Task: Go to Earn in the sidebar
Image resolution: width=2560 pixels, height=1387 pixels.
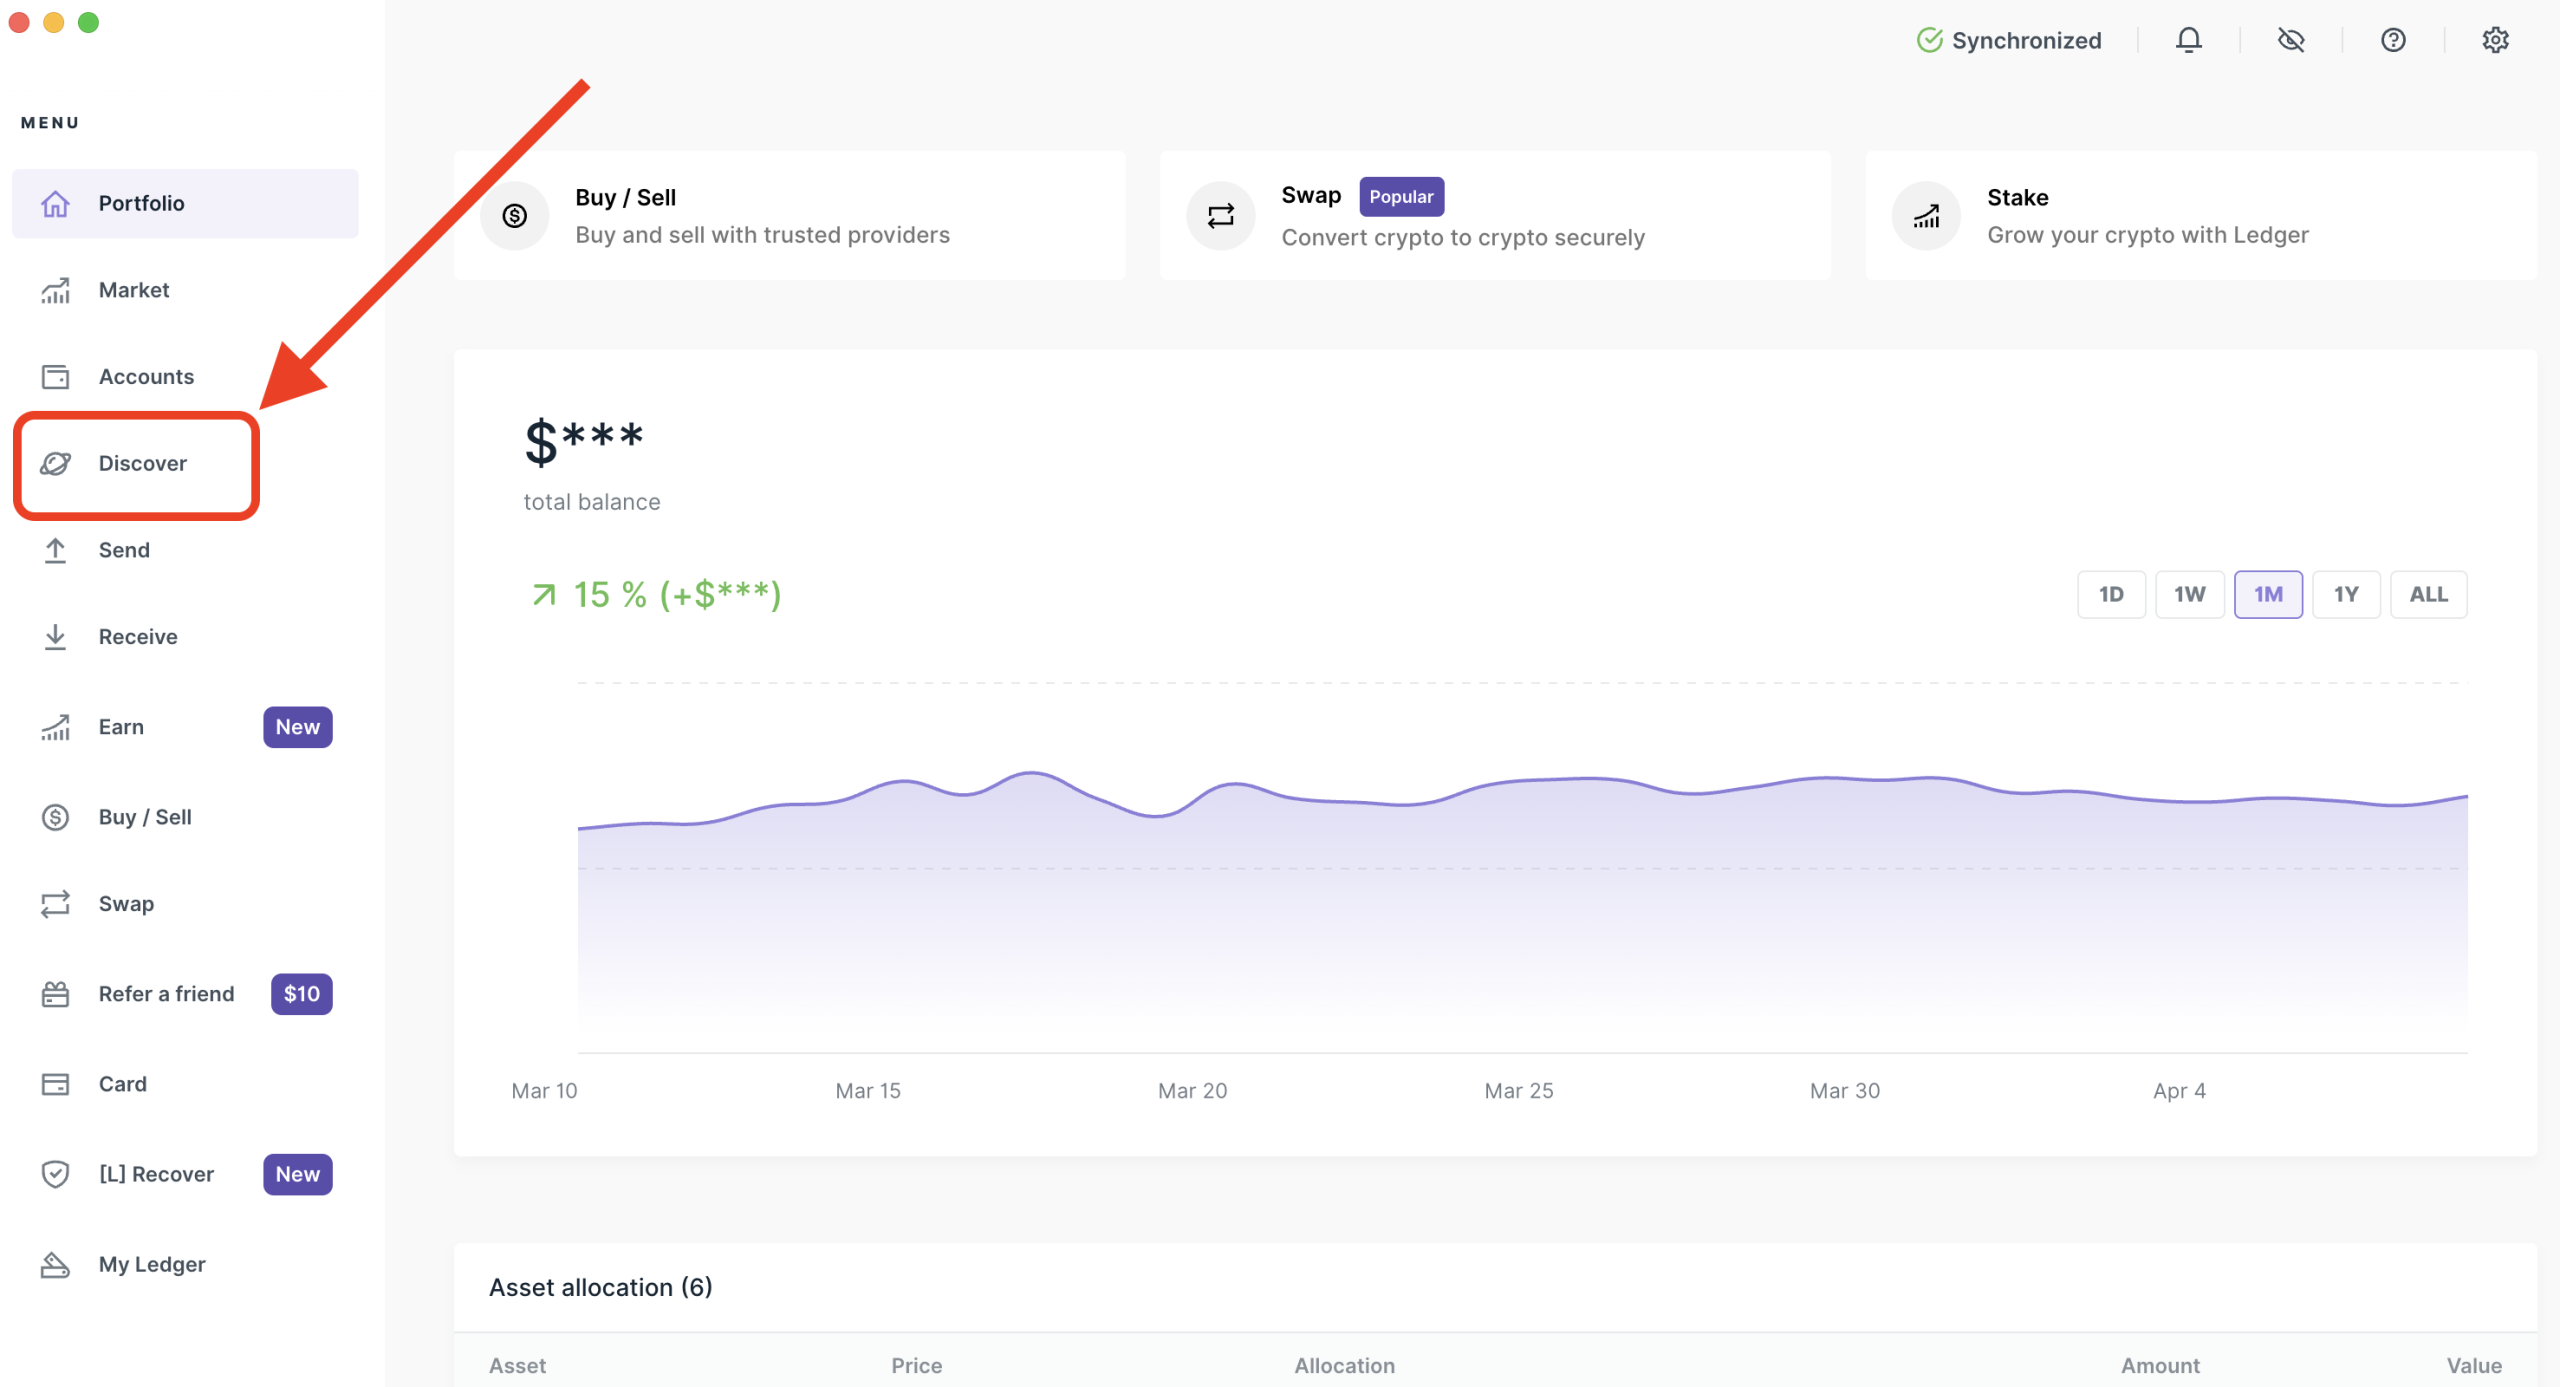Action: coord(121,727)
